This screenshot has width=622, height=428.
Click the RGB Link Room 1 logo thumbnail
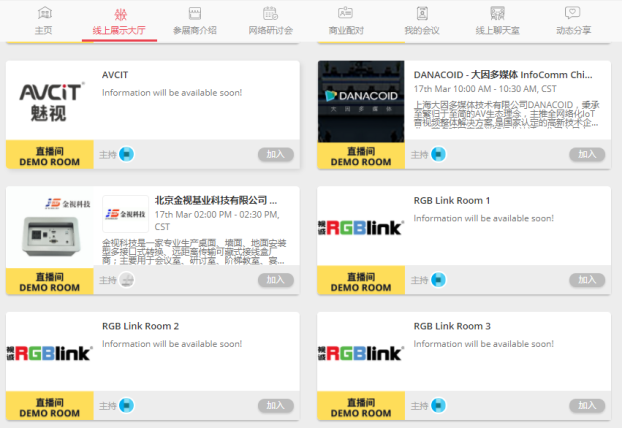point(361,227)
